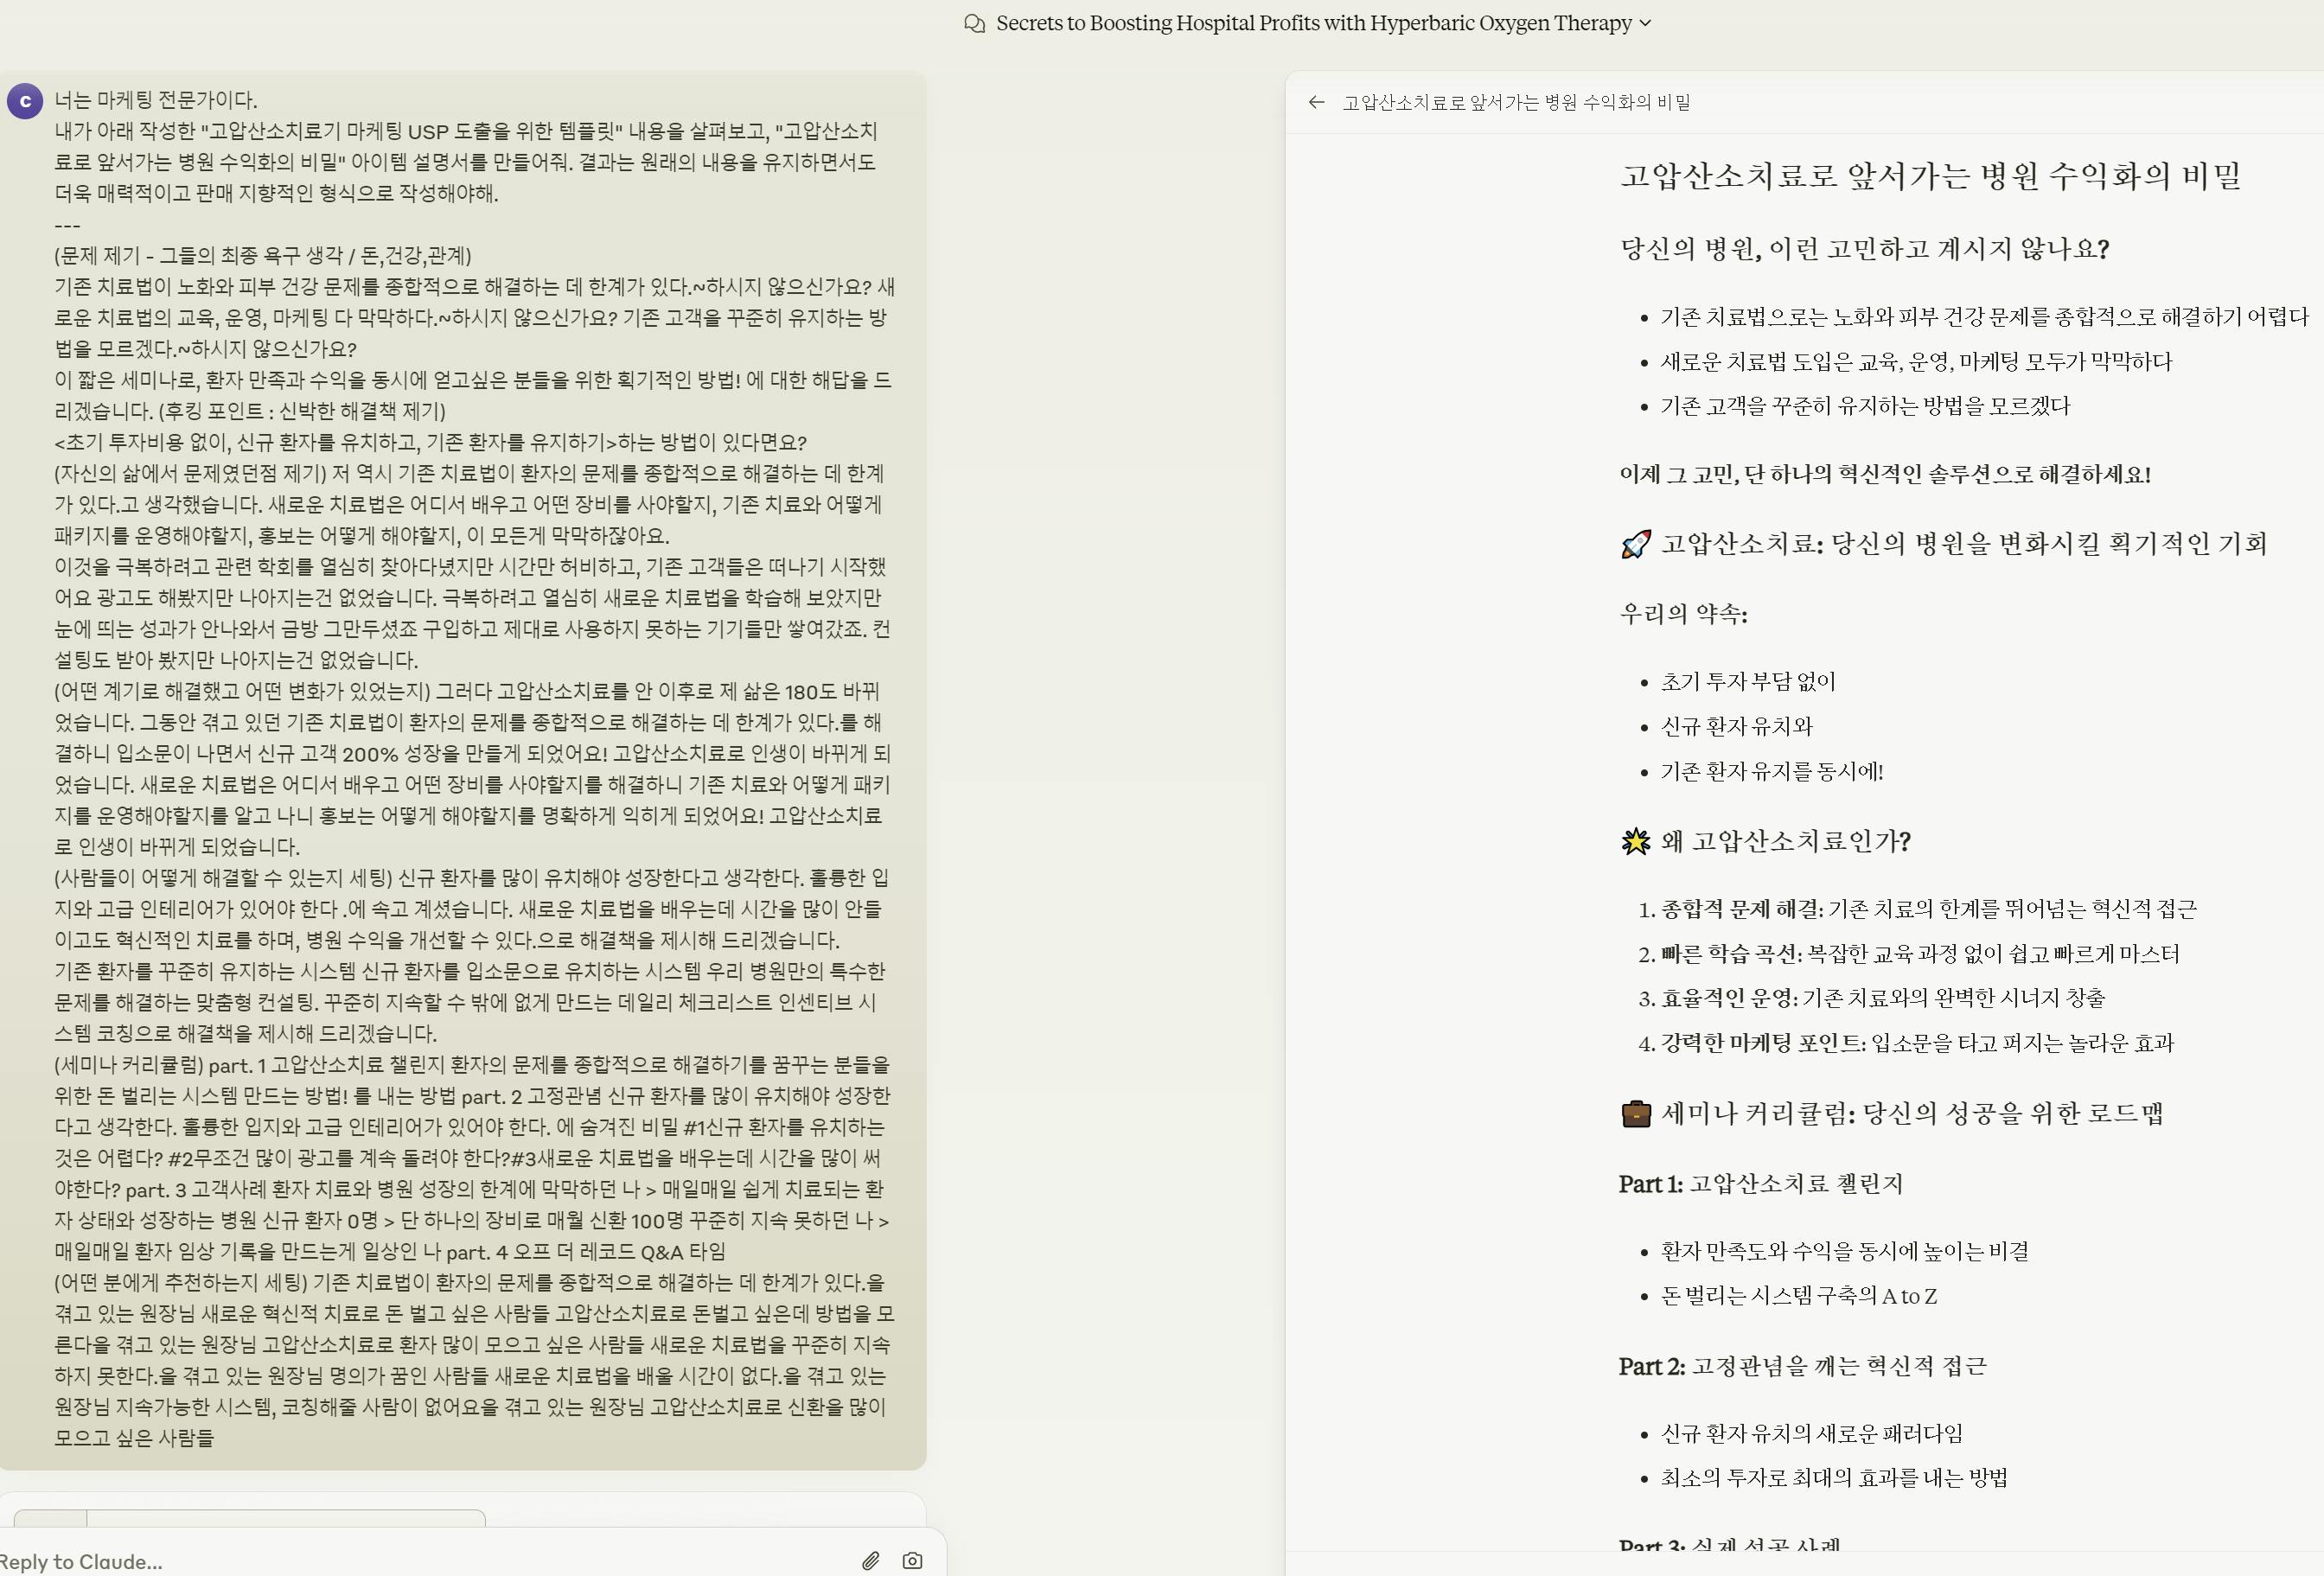2324x1576 pixels.
Task: Click the user avatar 'C' icon
Action: pyautogui.click(x=25, y=101)
